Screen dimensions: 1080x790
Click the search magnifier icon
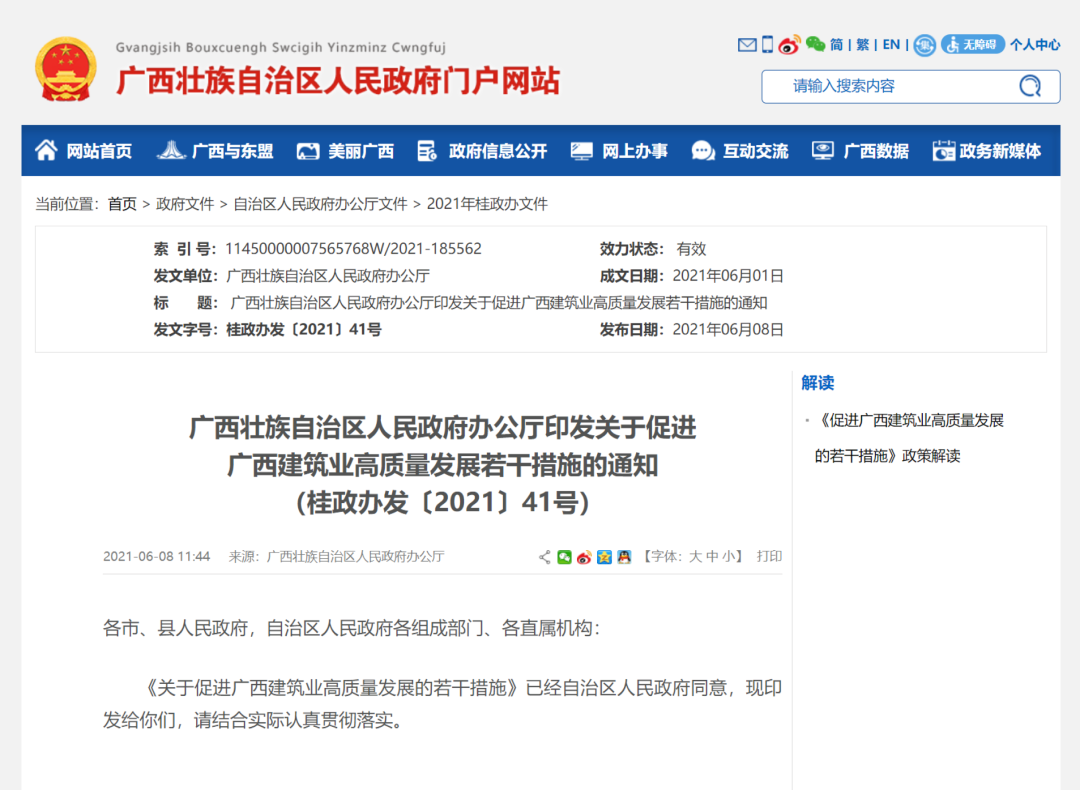1029,86
